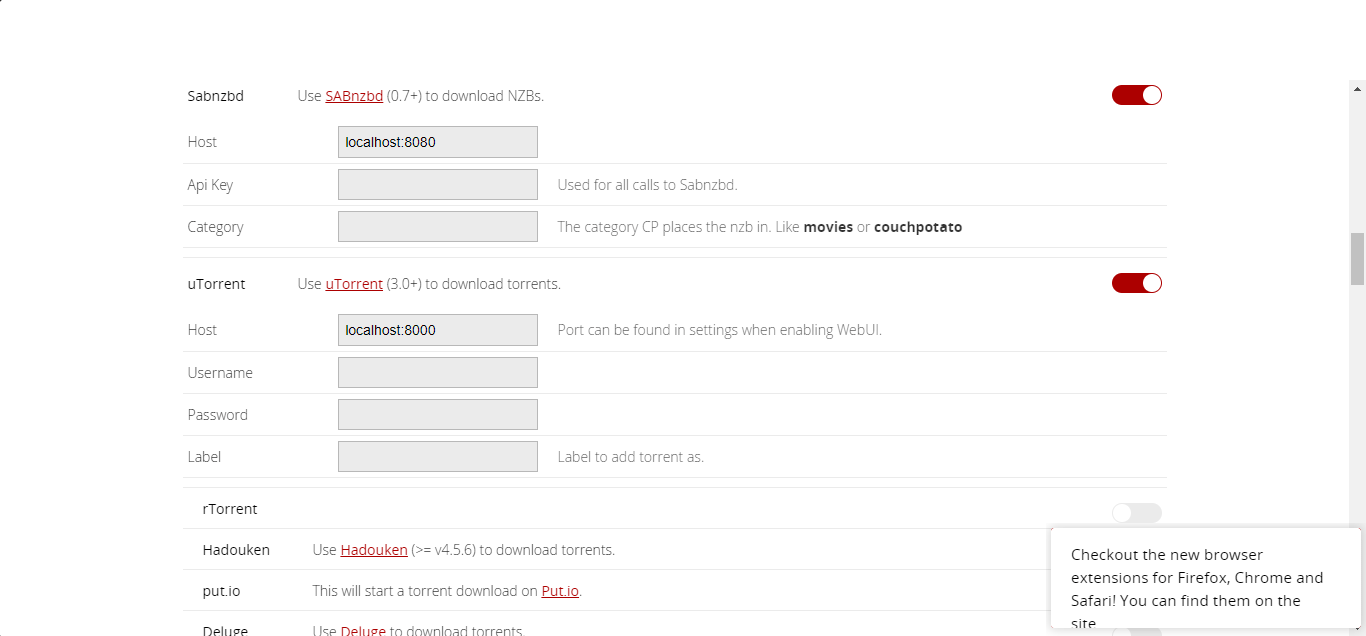The height and width of the screenshot is (636, 1366).
Task: Enable the rTorrent downloader toggle
Action: pos(1136,512)
